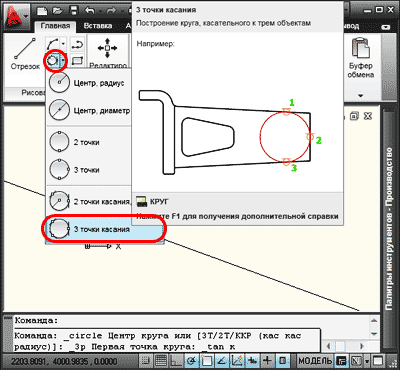Click the ribbon minimize toggle at ribbon tabs end

pos(386,27)
